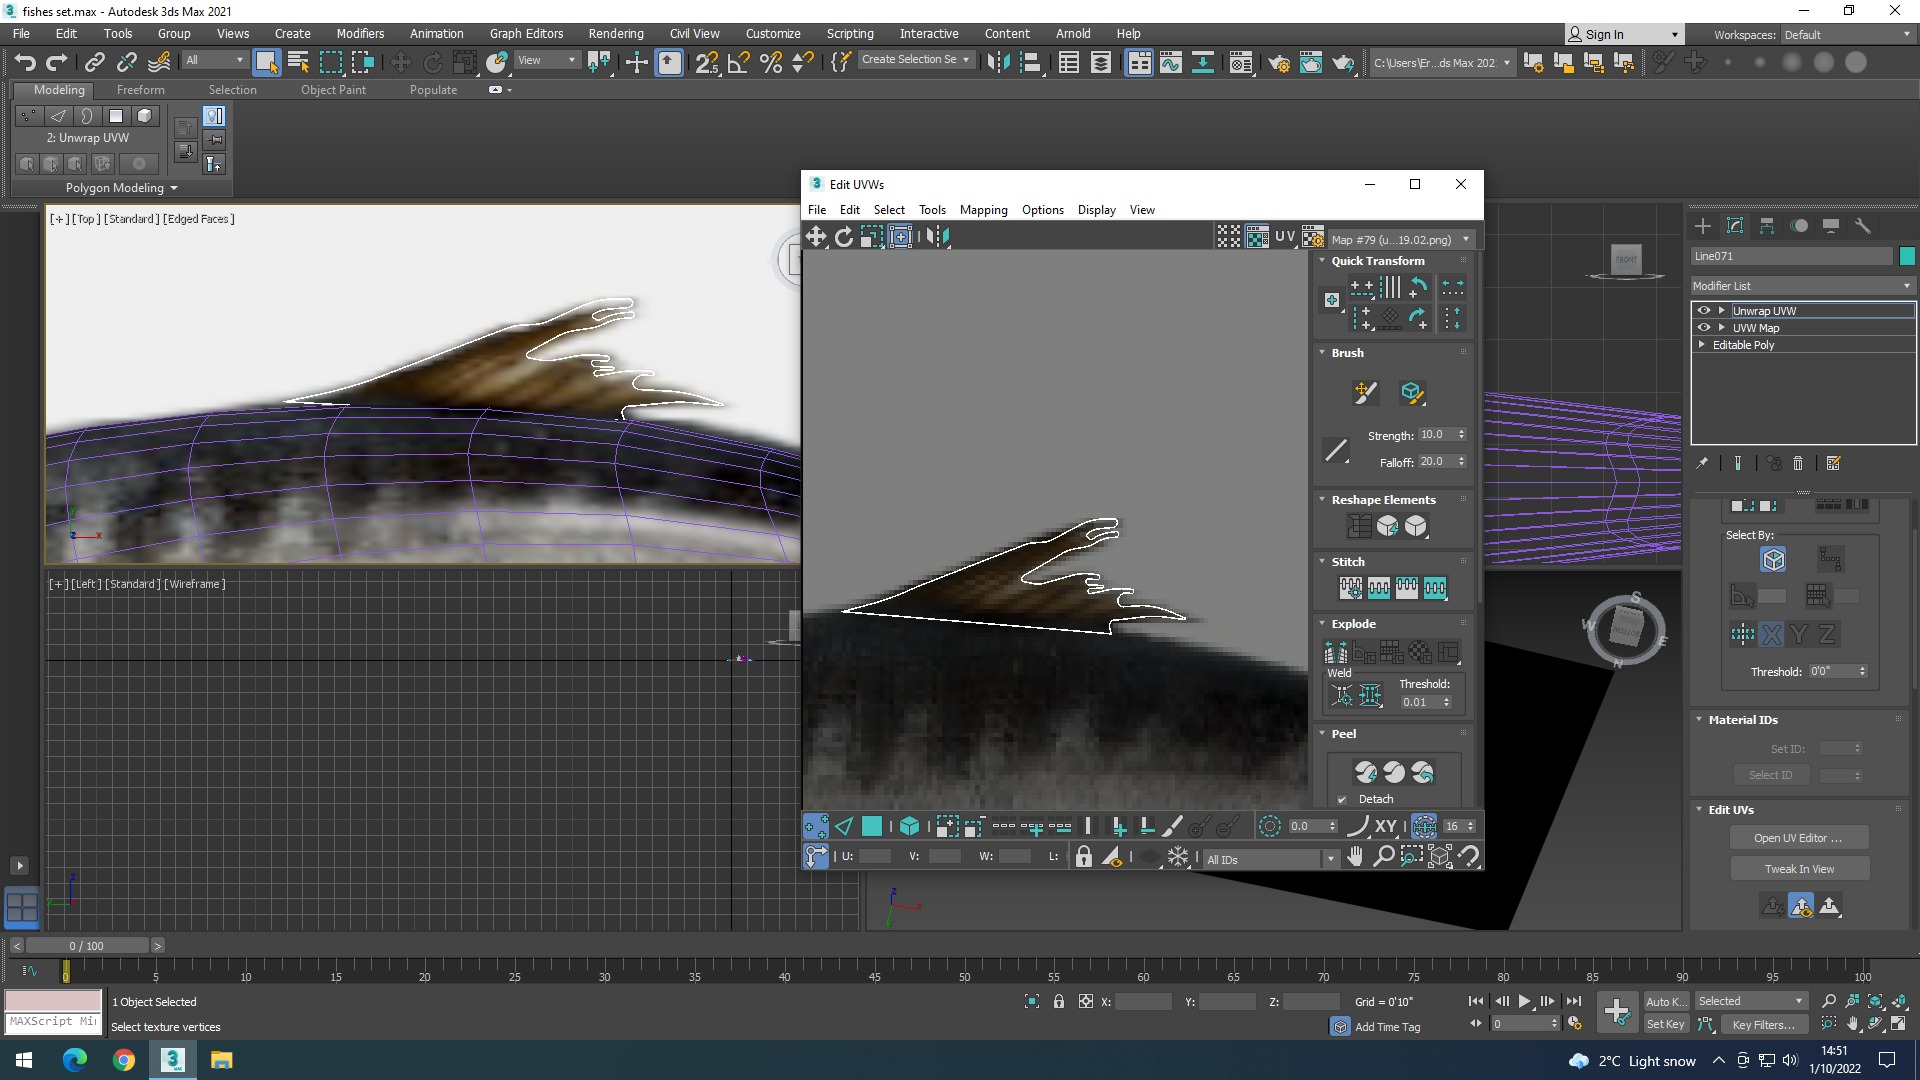The width and height of the screenshot is (1920, 1080).
Task: Open File Explorer from the taskbar
Action: coord(221,1060)
